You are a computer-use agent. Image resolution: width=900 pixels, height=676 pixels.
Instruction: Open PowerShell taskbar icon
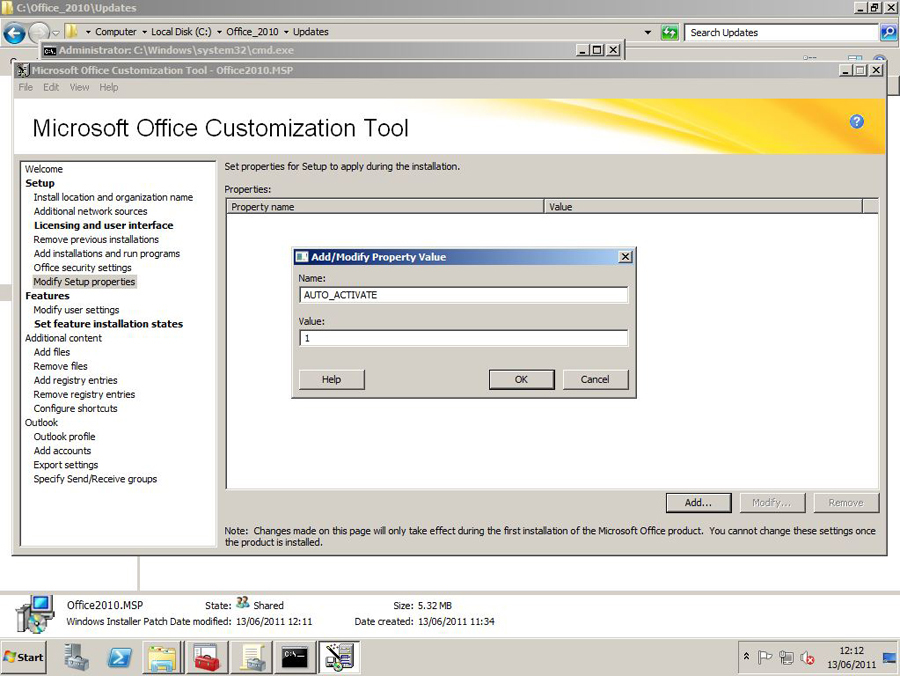tap(119, 658)
